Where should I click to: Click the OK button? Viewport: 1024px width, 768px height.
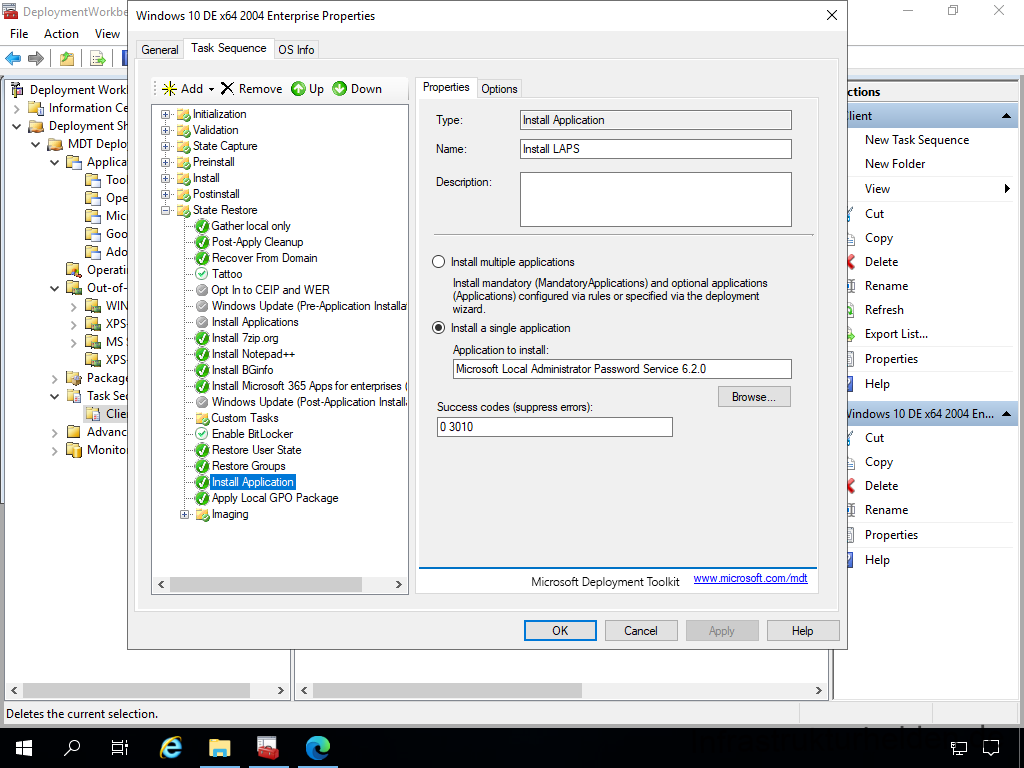point(560,631)
